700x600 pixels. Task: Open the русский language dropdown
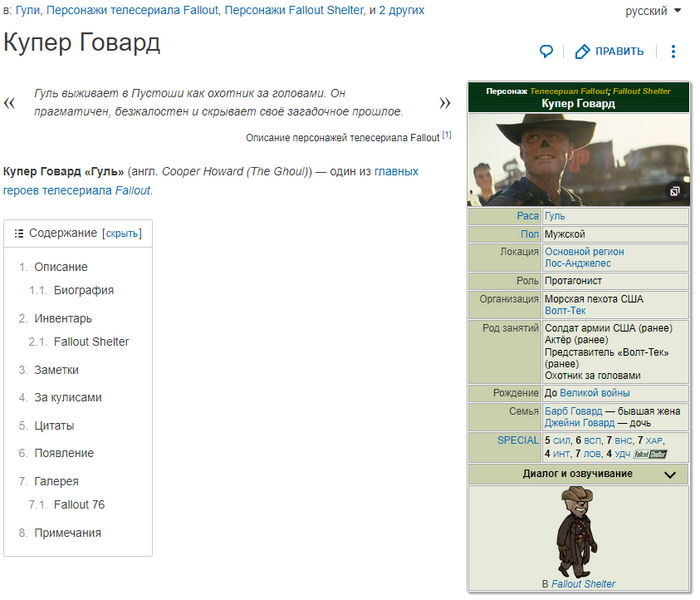pyautogui.click(x=653, y=10)
